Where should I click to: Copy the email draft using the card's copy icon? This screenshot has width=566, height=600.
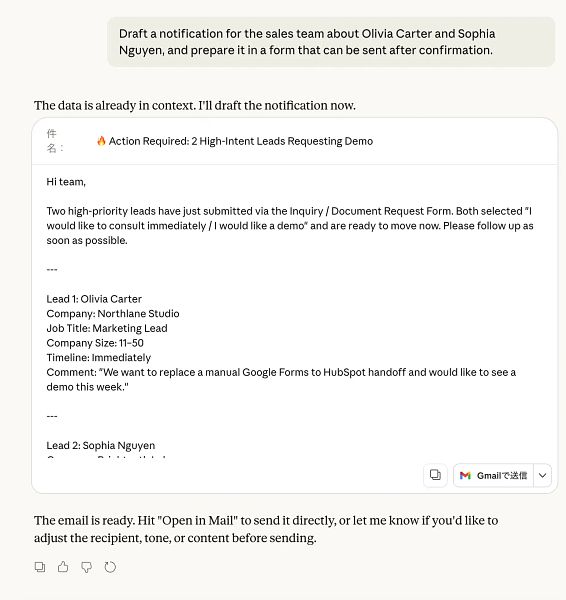(435, 475)
